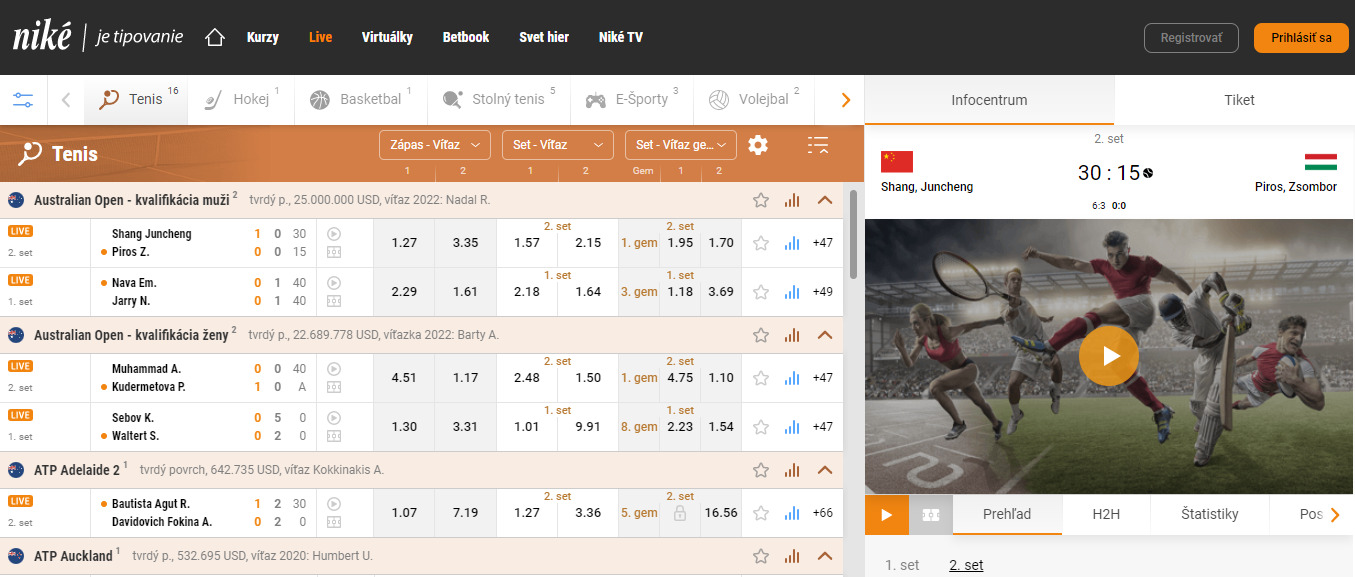Show stats for Nava vs Jarry row
The height and width of the screenshot is (577, 1355).
792,292
